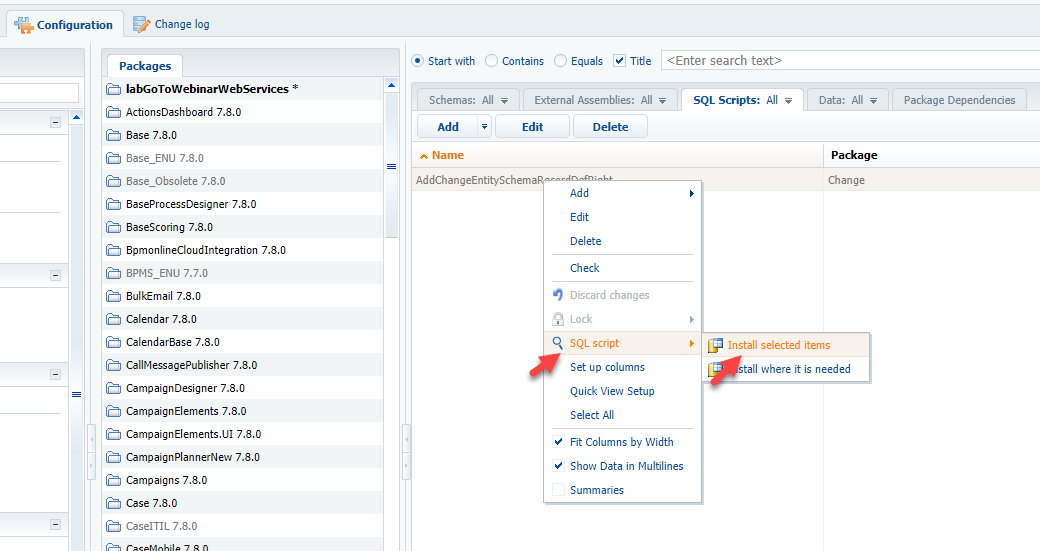
Task: Click folder icon of Calendar 7.8.0
Action: [113, 320]
